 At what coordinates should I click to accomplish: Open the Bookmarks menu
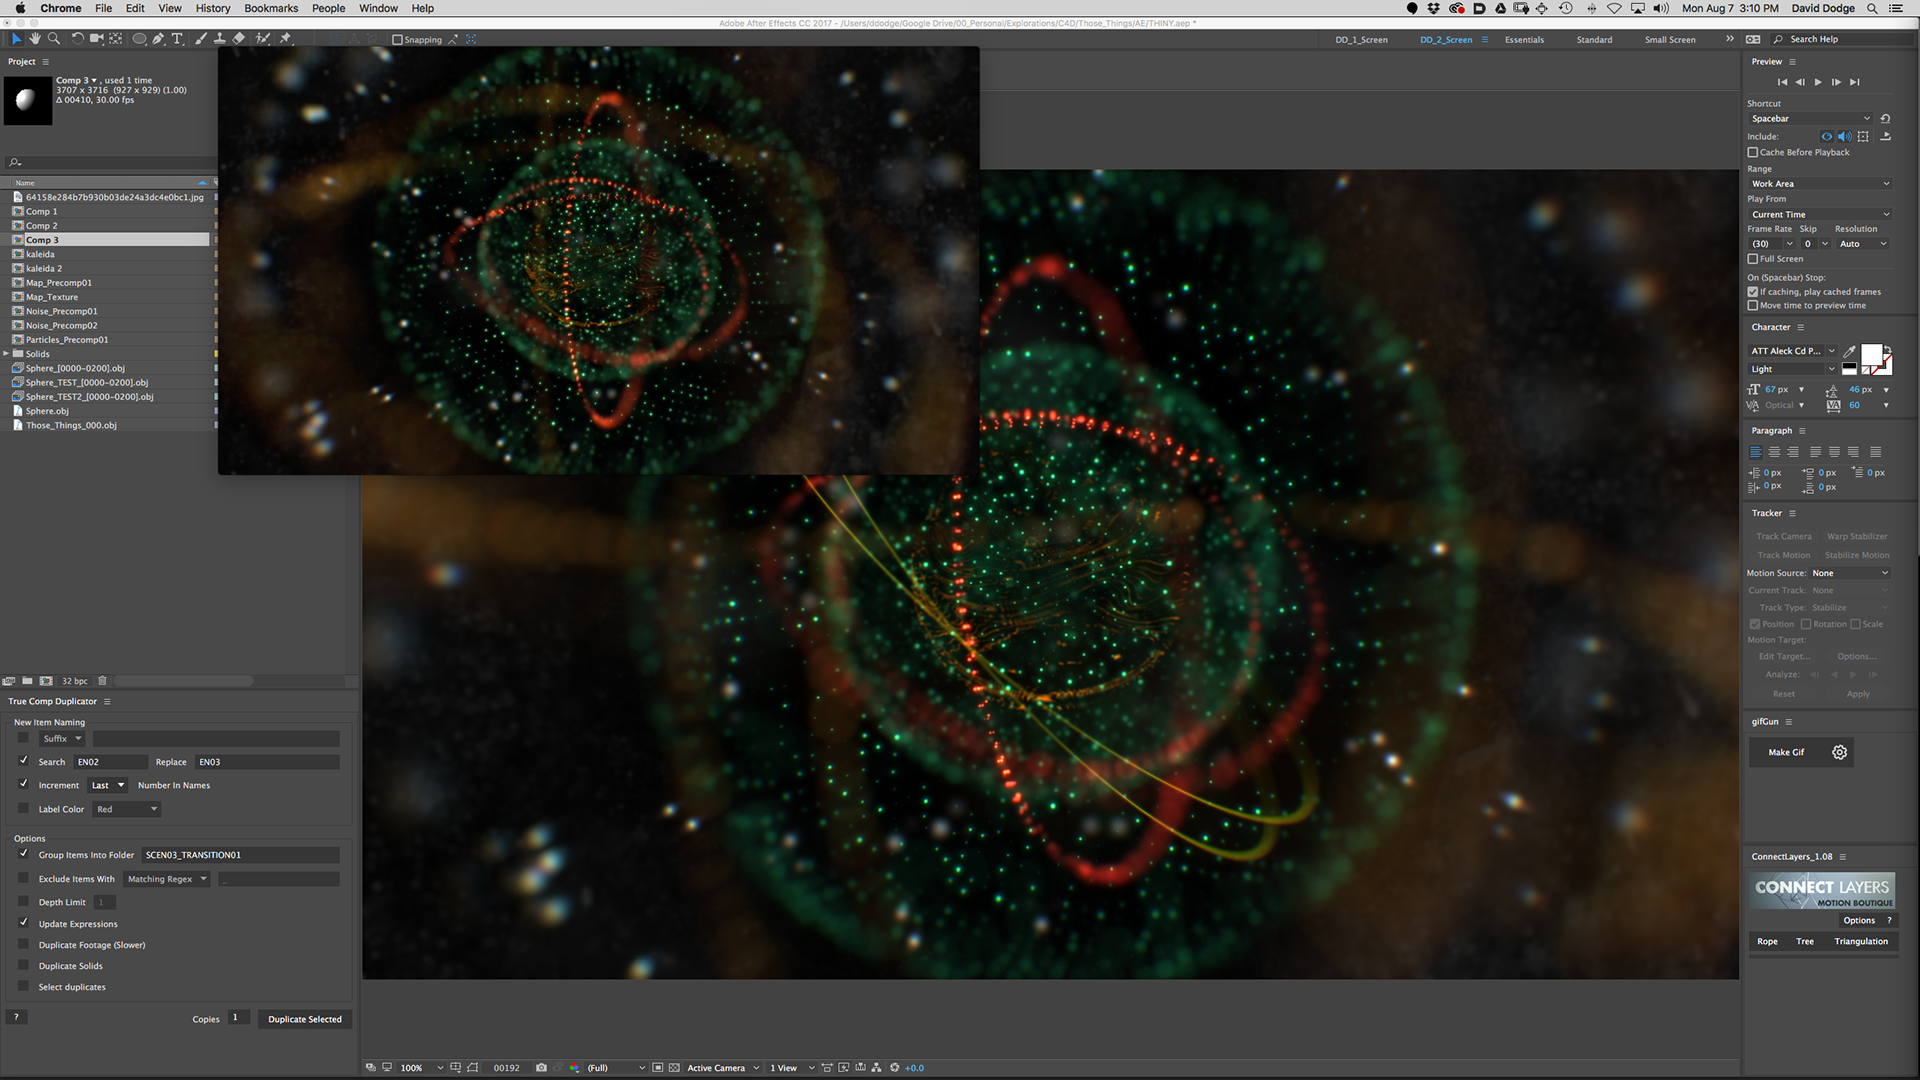tap(271, 8)
